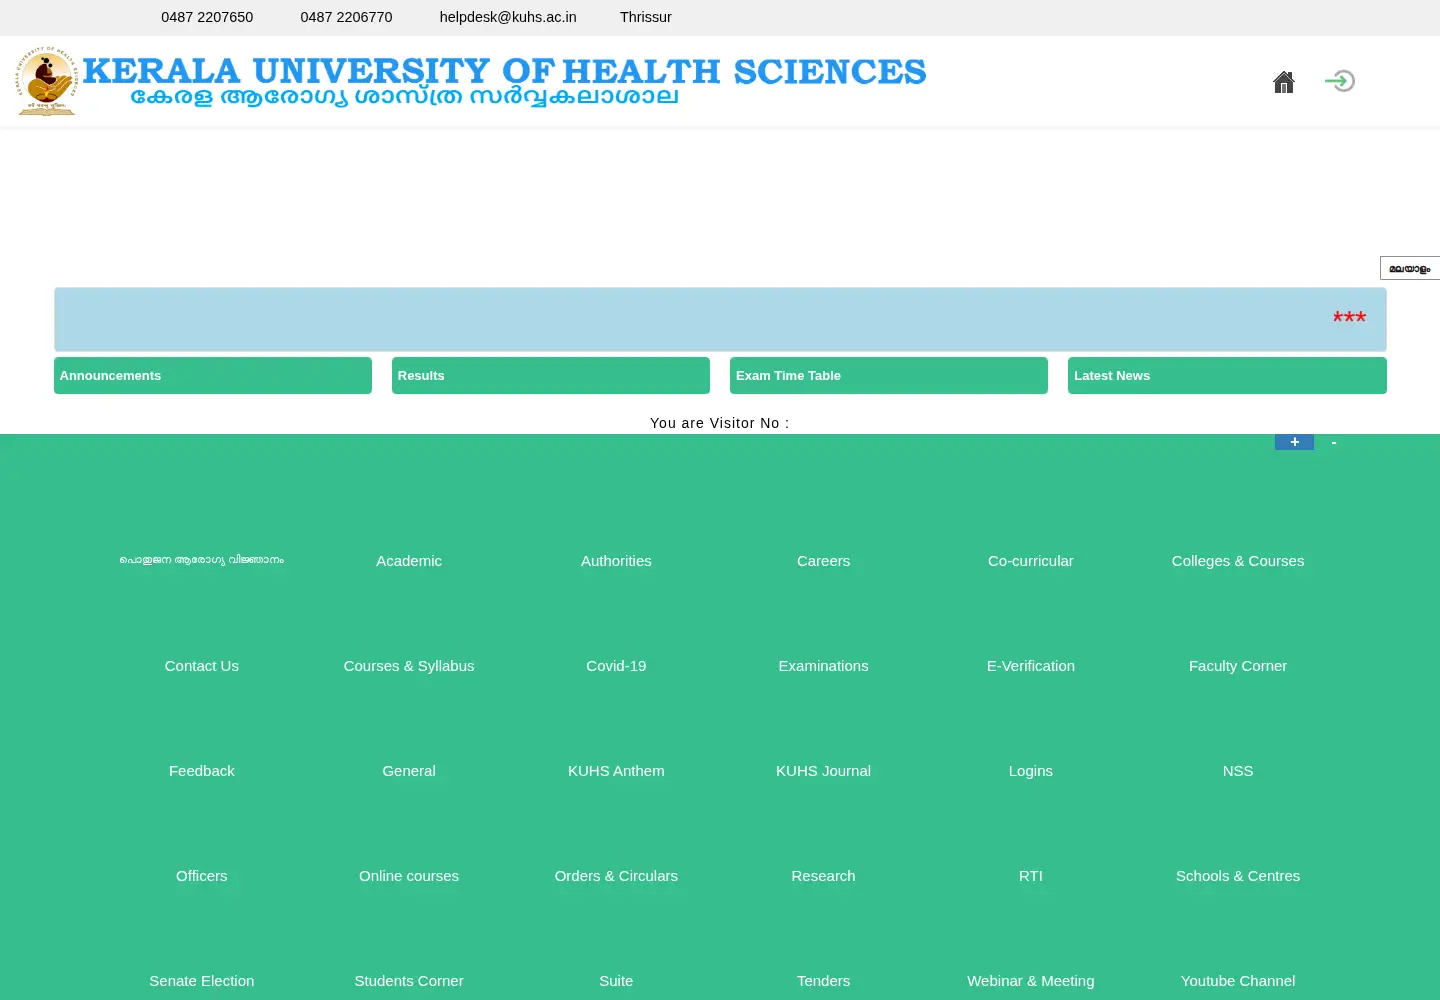Open the Announcements tab
Image resolution: width=1440 pixels, height=1000 pixels.
pos(213,376)
